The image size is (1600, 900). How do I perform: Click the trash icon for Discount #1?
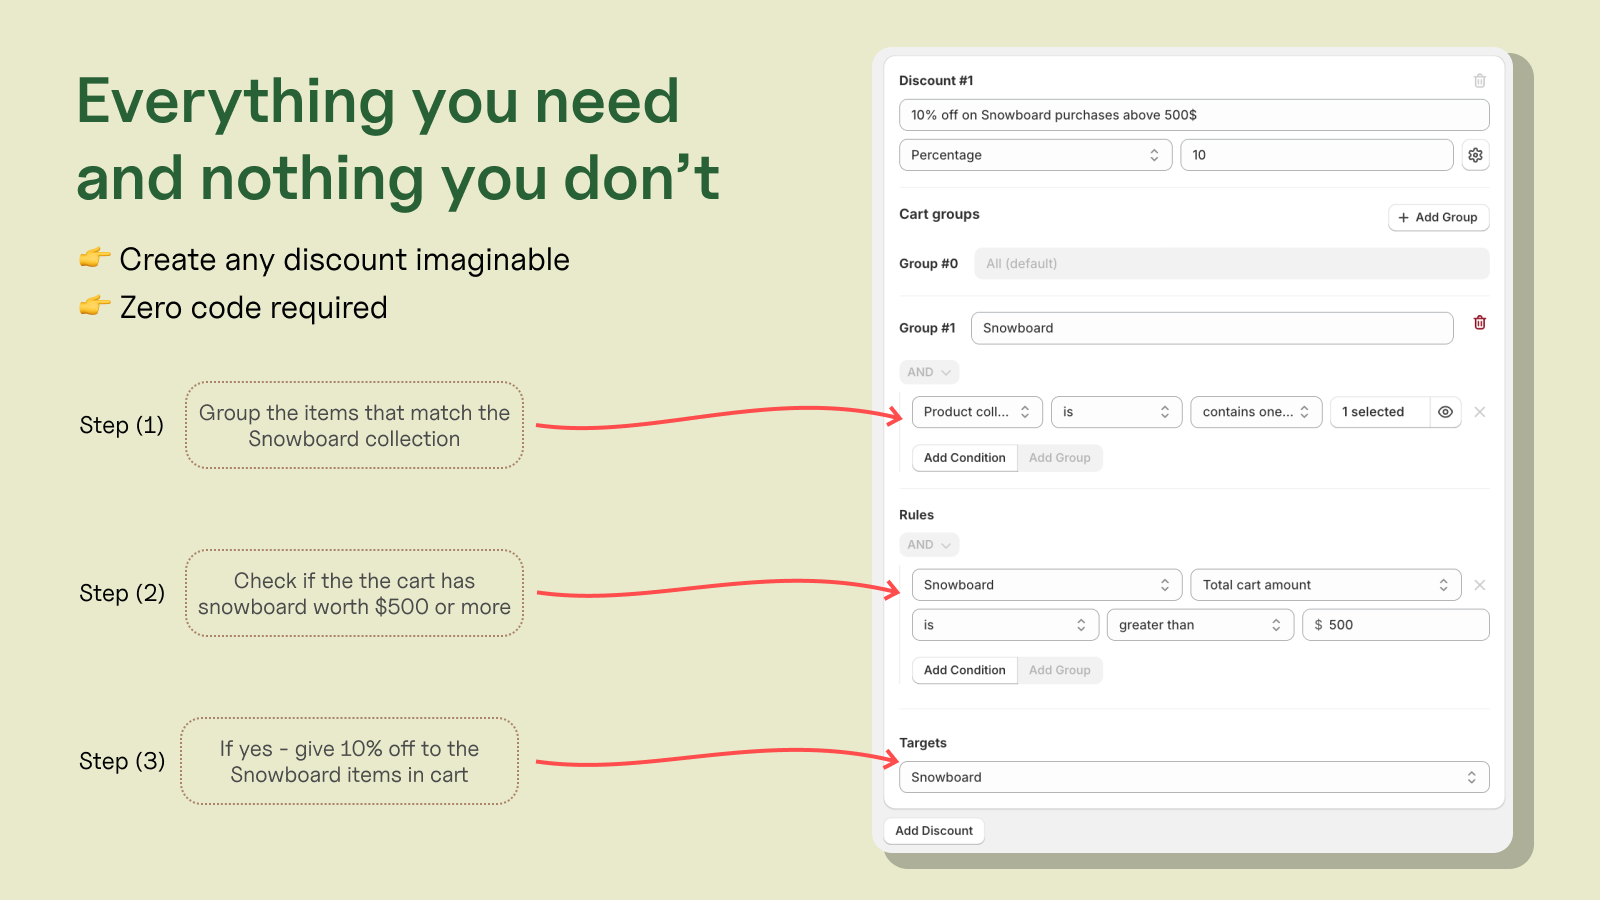(x=1479, y=81)
